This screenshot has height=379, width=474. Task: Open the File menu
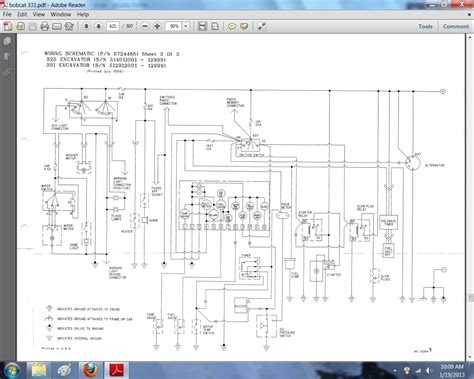pyautogui.click(x=7, y=14)
